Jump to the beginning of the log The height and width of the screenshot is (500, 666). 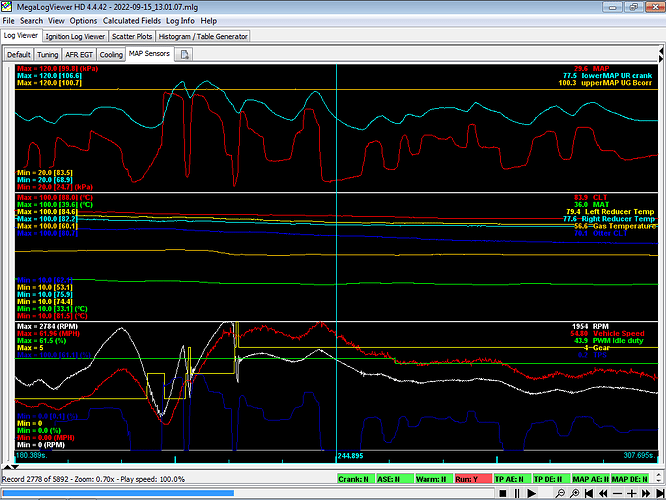(x=589, y=493)
